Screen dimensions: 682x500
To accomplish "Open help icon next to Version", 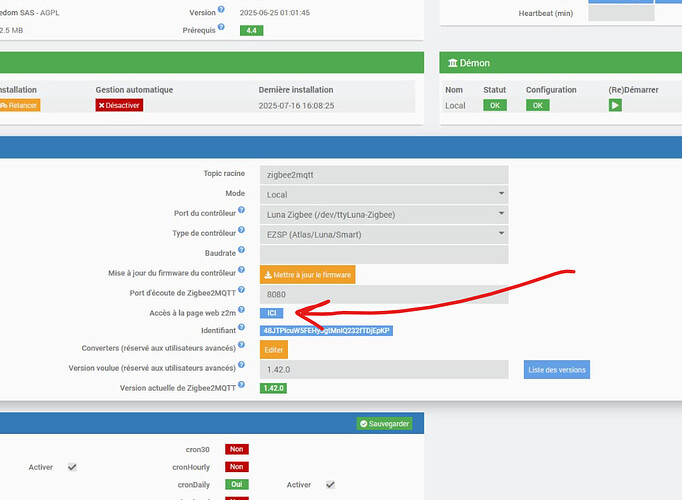I will 221,9.
